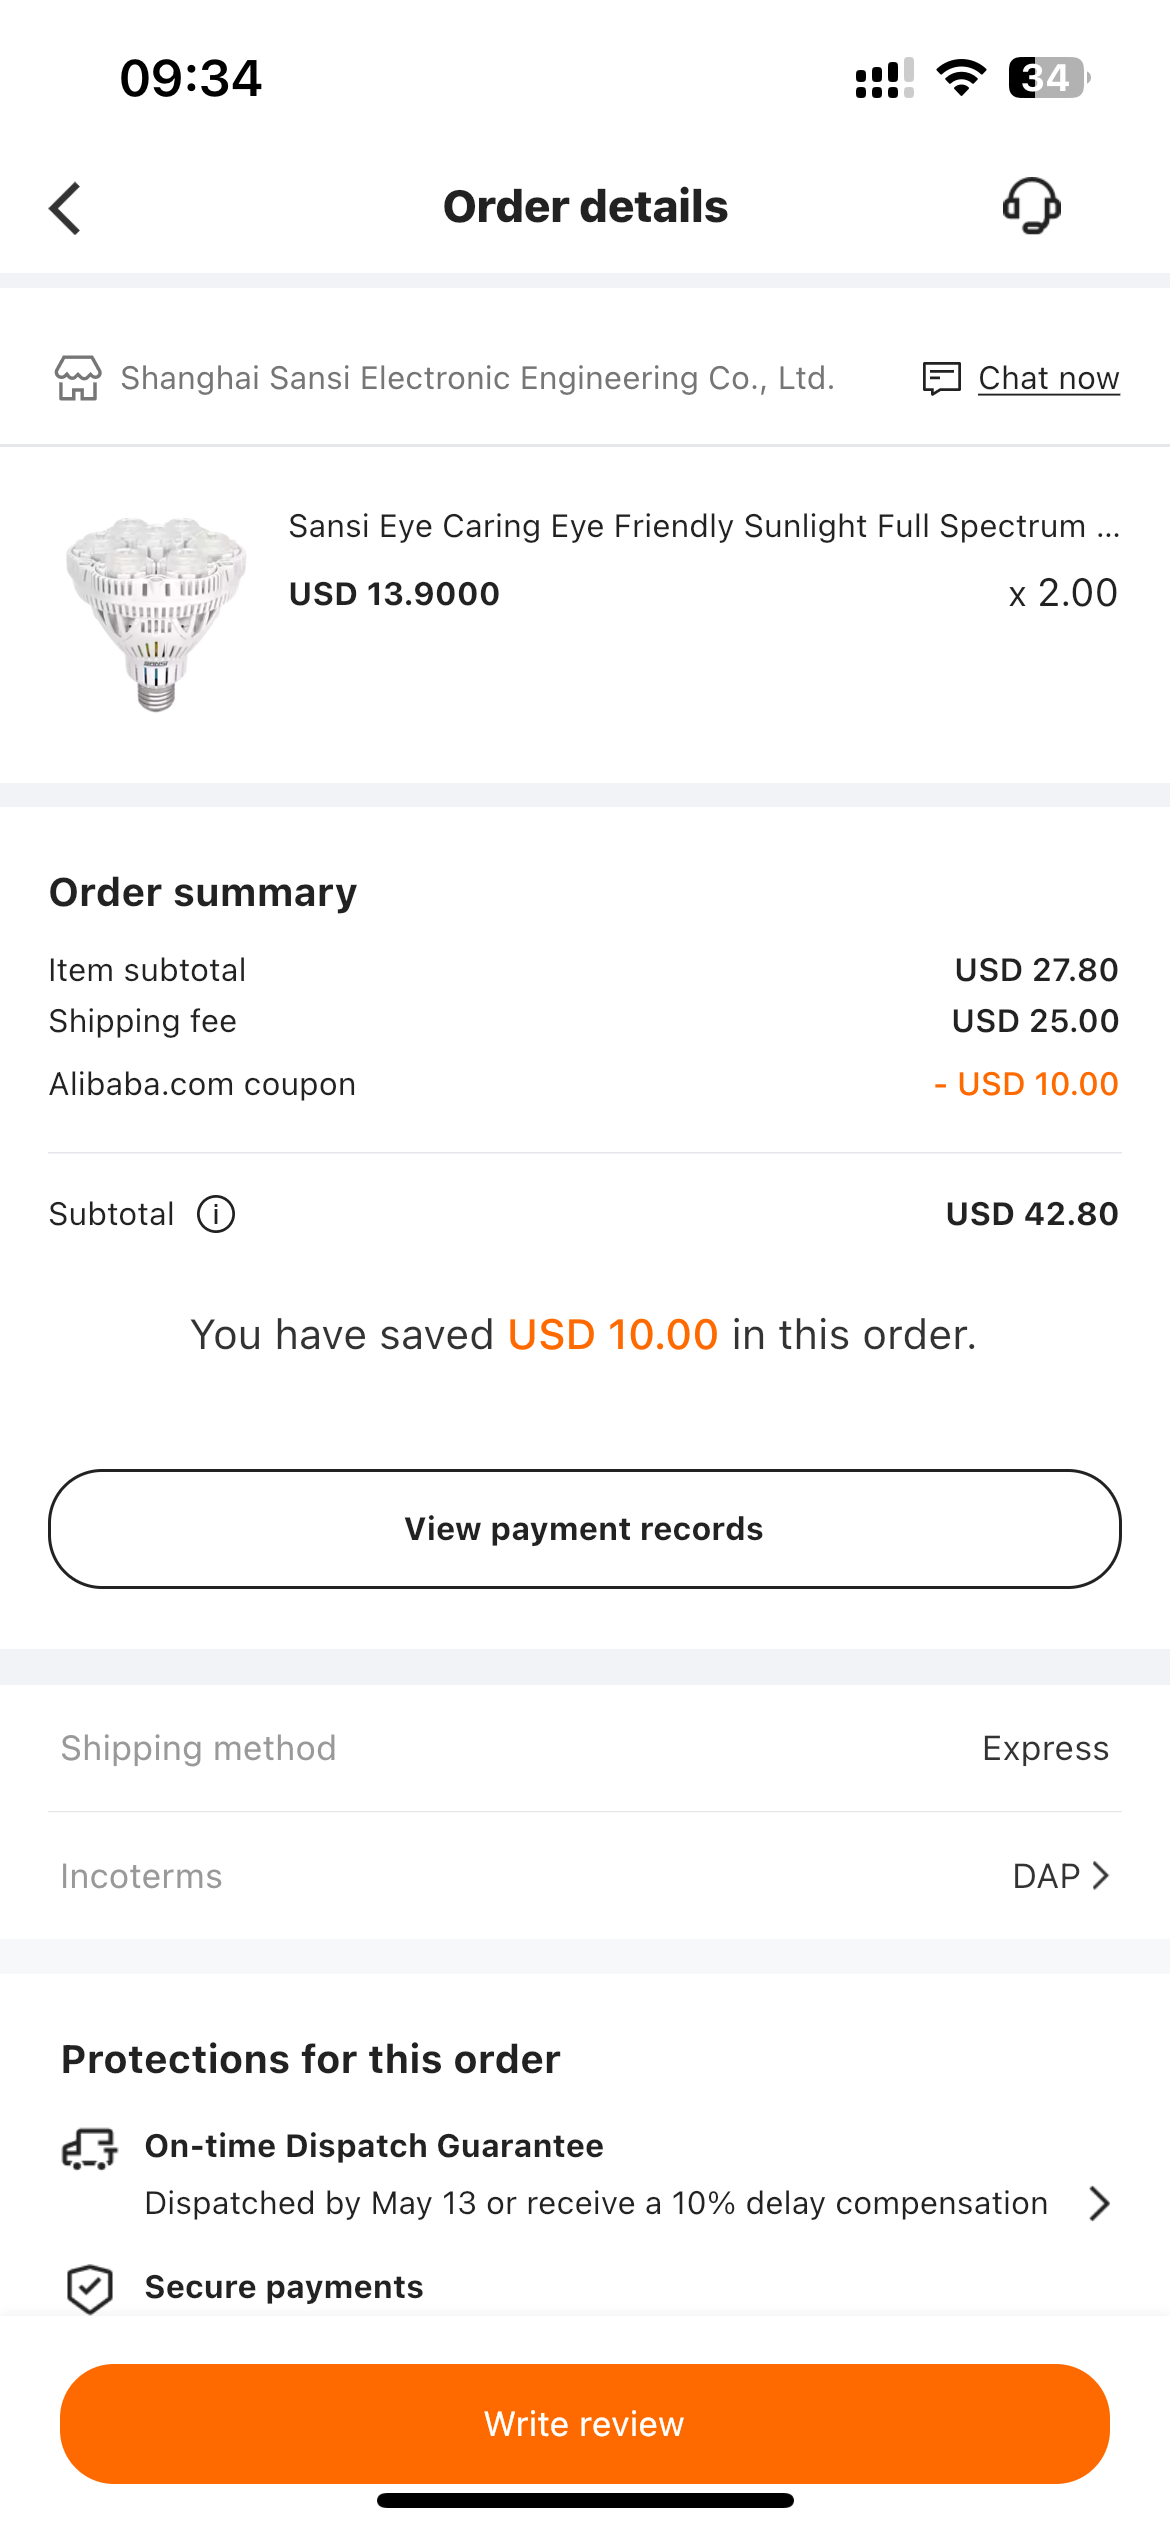The width and height of the screenshot is (1170, 2532).
Task: Tap the supplier store icon
Action: (78, 378)
